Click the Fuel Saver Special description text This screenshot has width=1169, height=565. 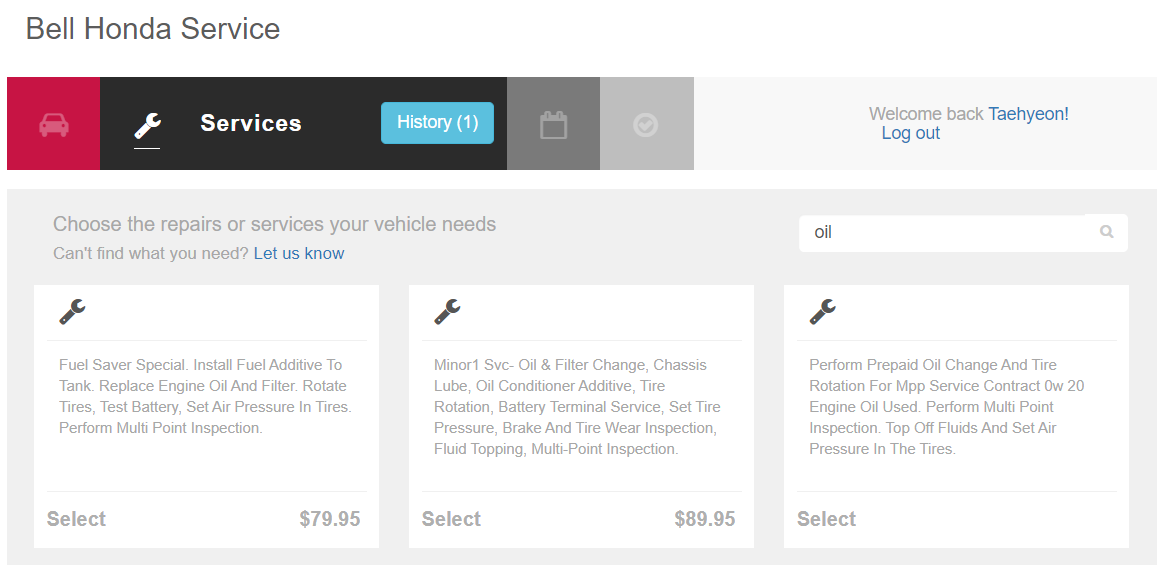point(205,397)
